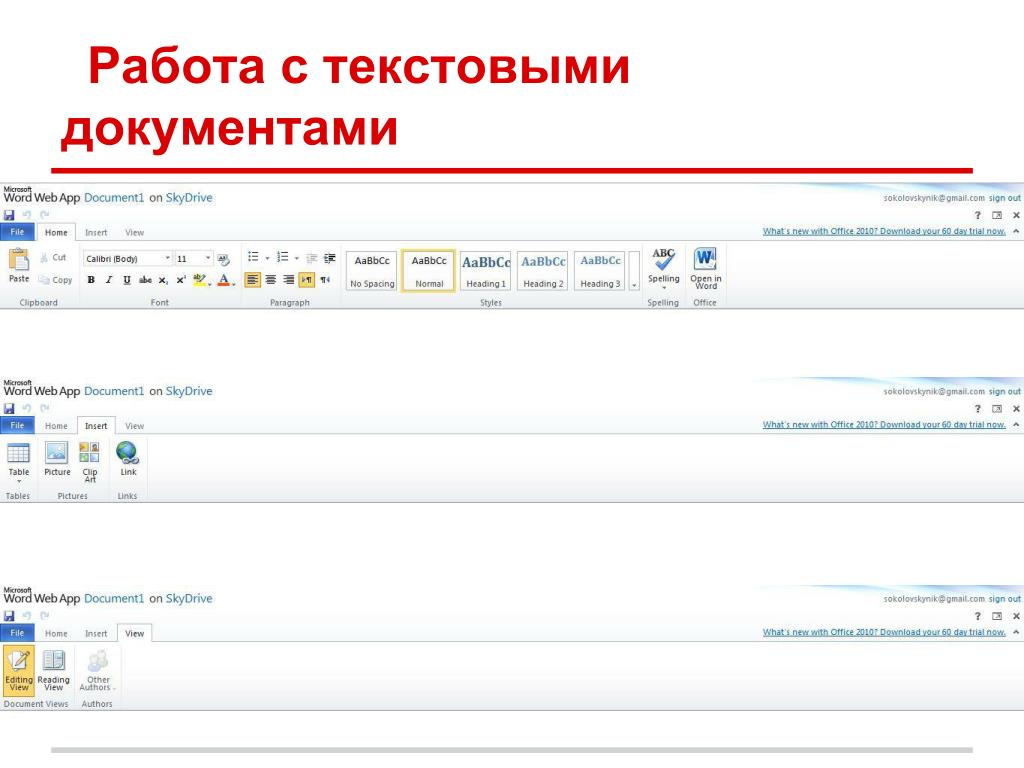
Task: Select Home tab on the View ribbon
Action: pyautogui.click(x=56, y=633)
